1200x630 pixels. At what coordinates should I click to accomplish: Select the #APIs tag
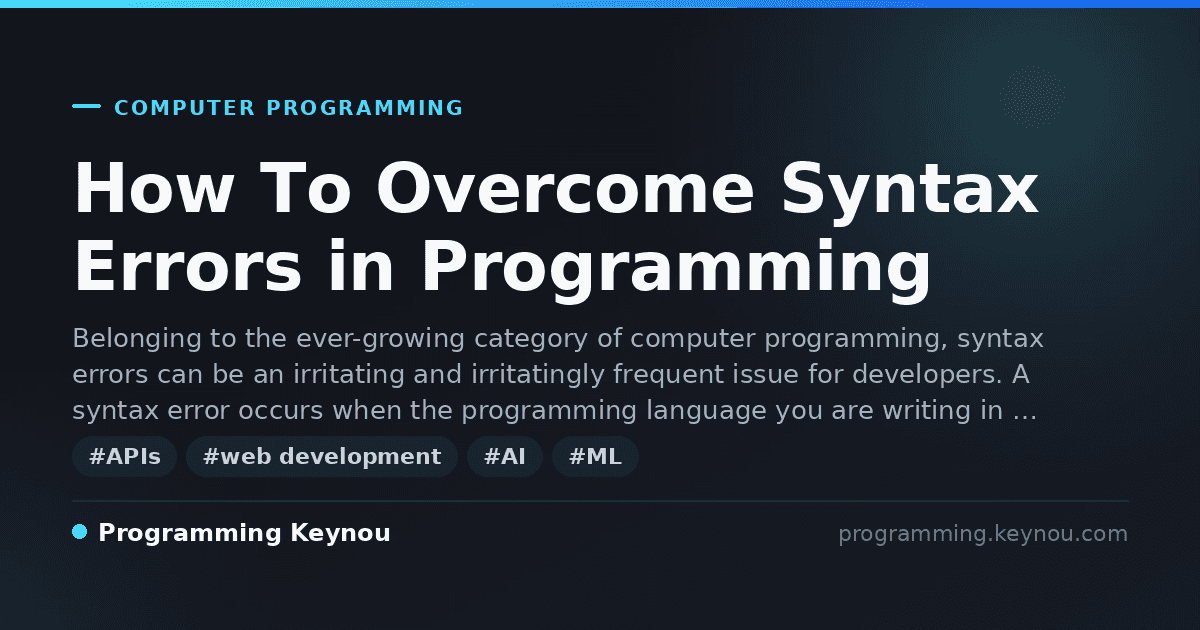125,457
